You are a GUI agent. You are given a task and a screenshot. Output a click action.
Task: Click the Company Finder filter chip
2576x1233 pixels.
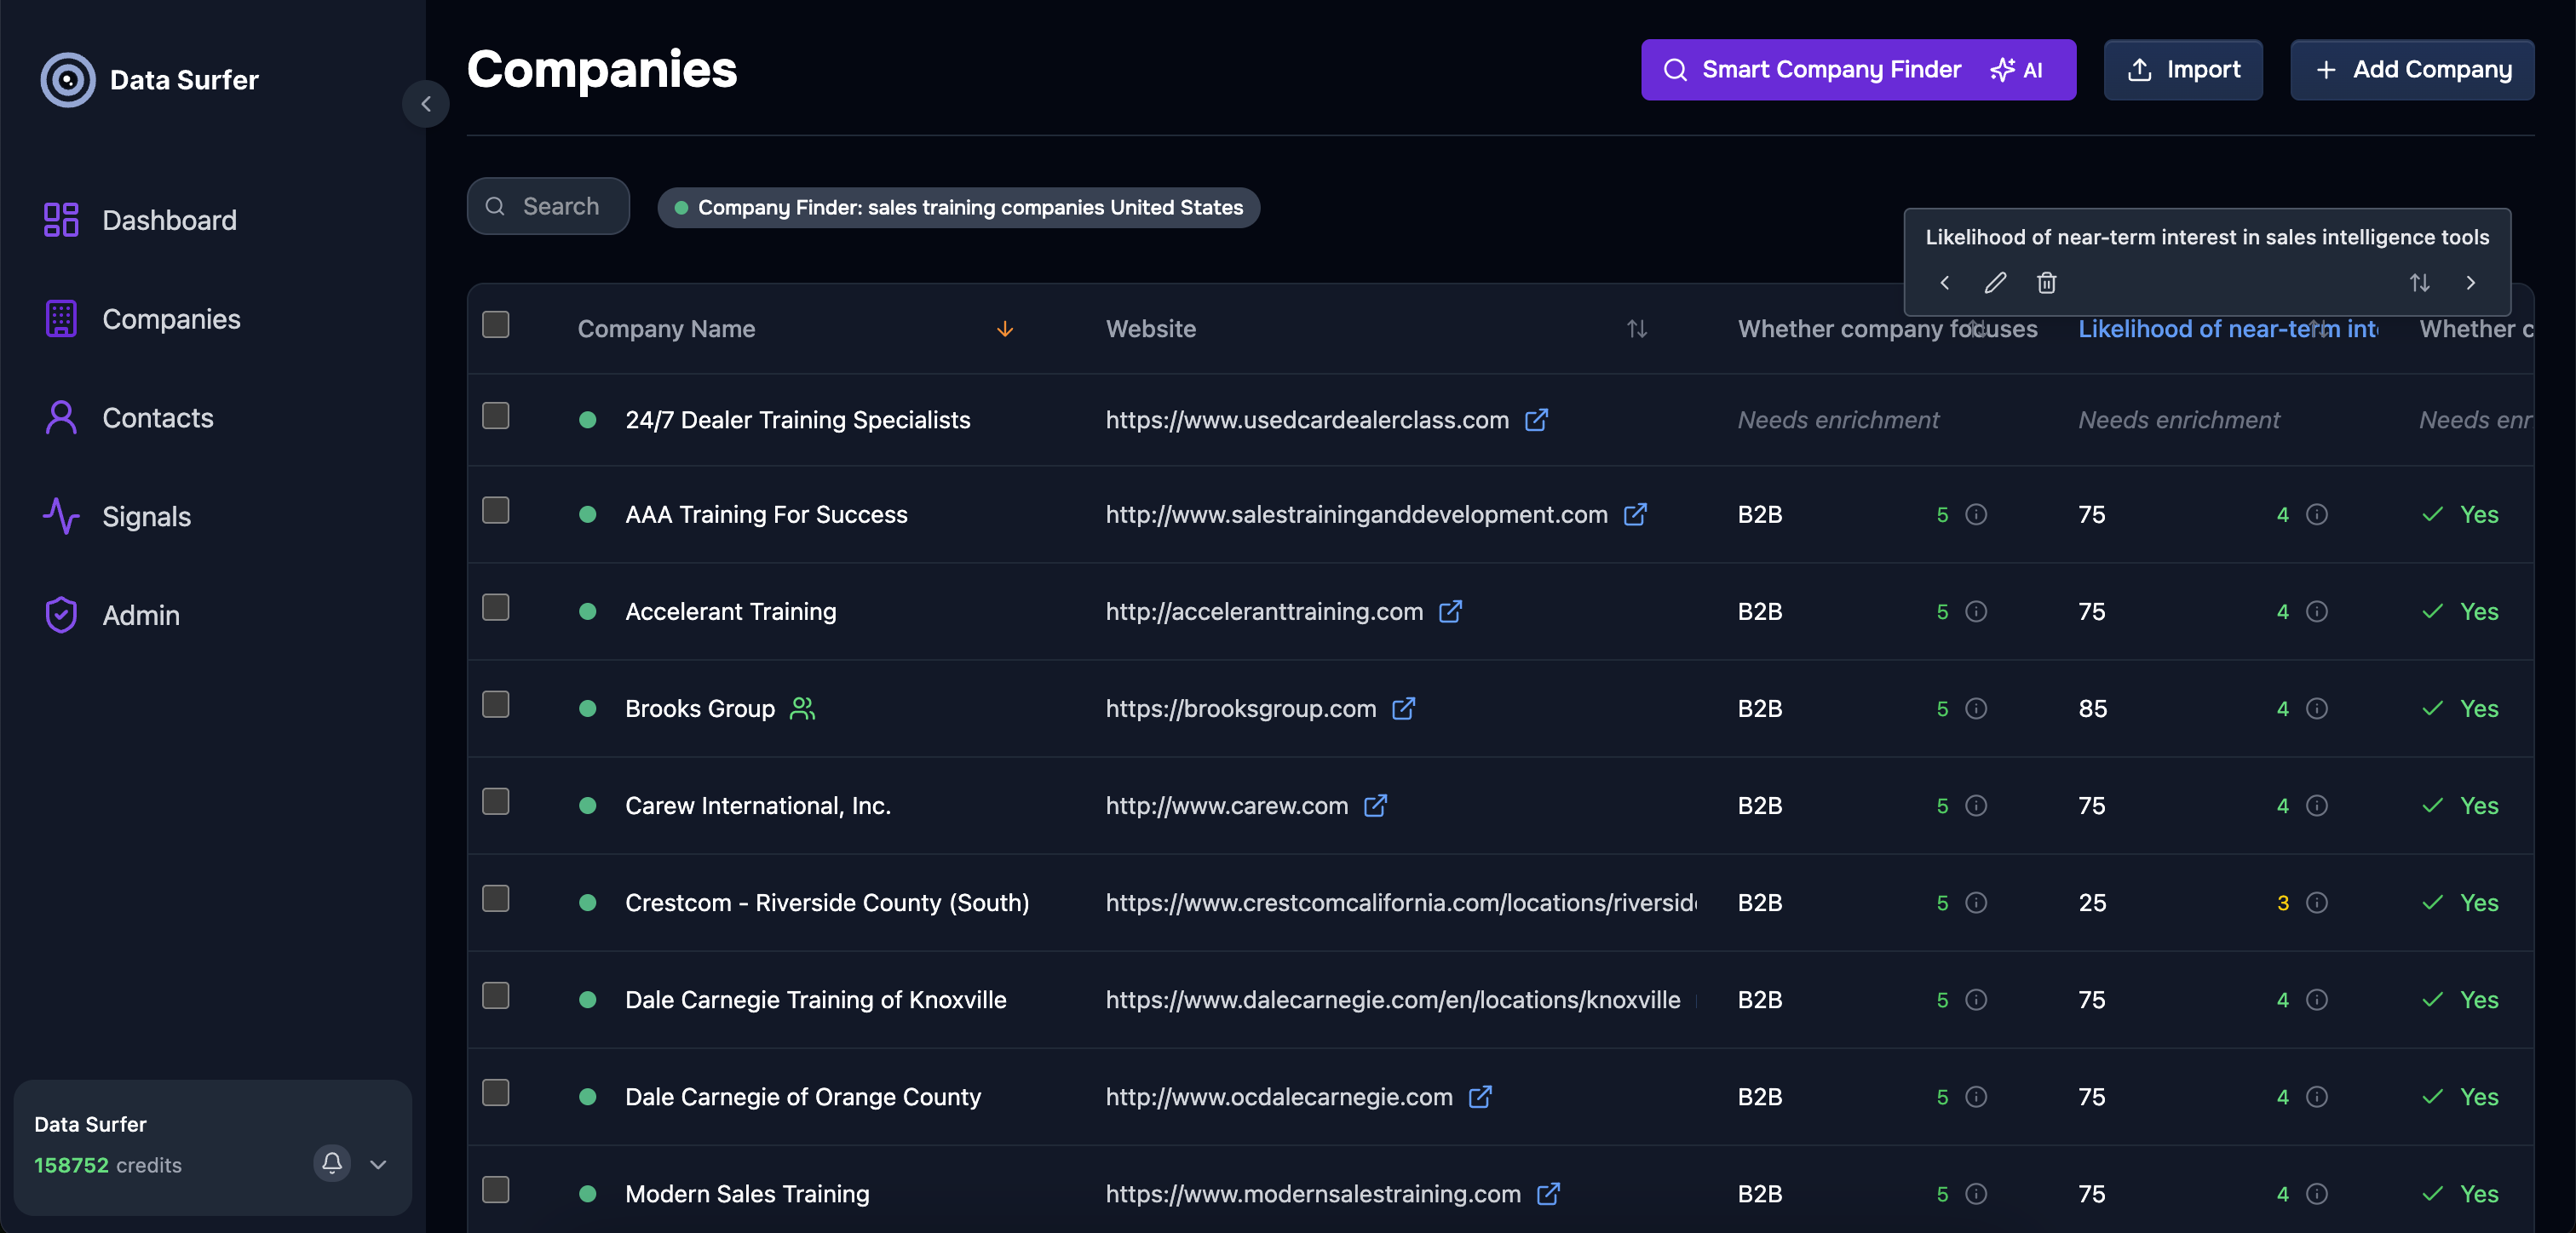tap(958, 208)
